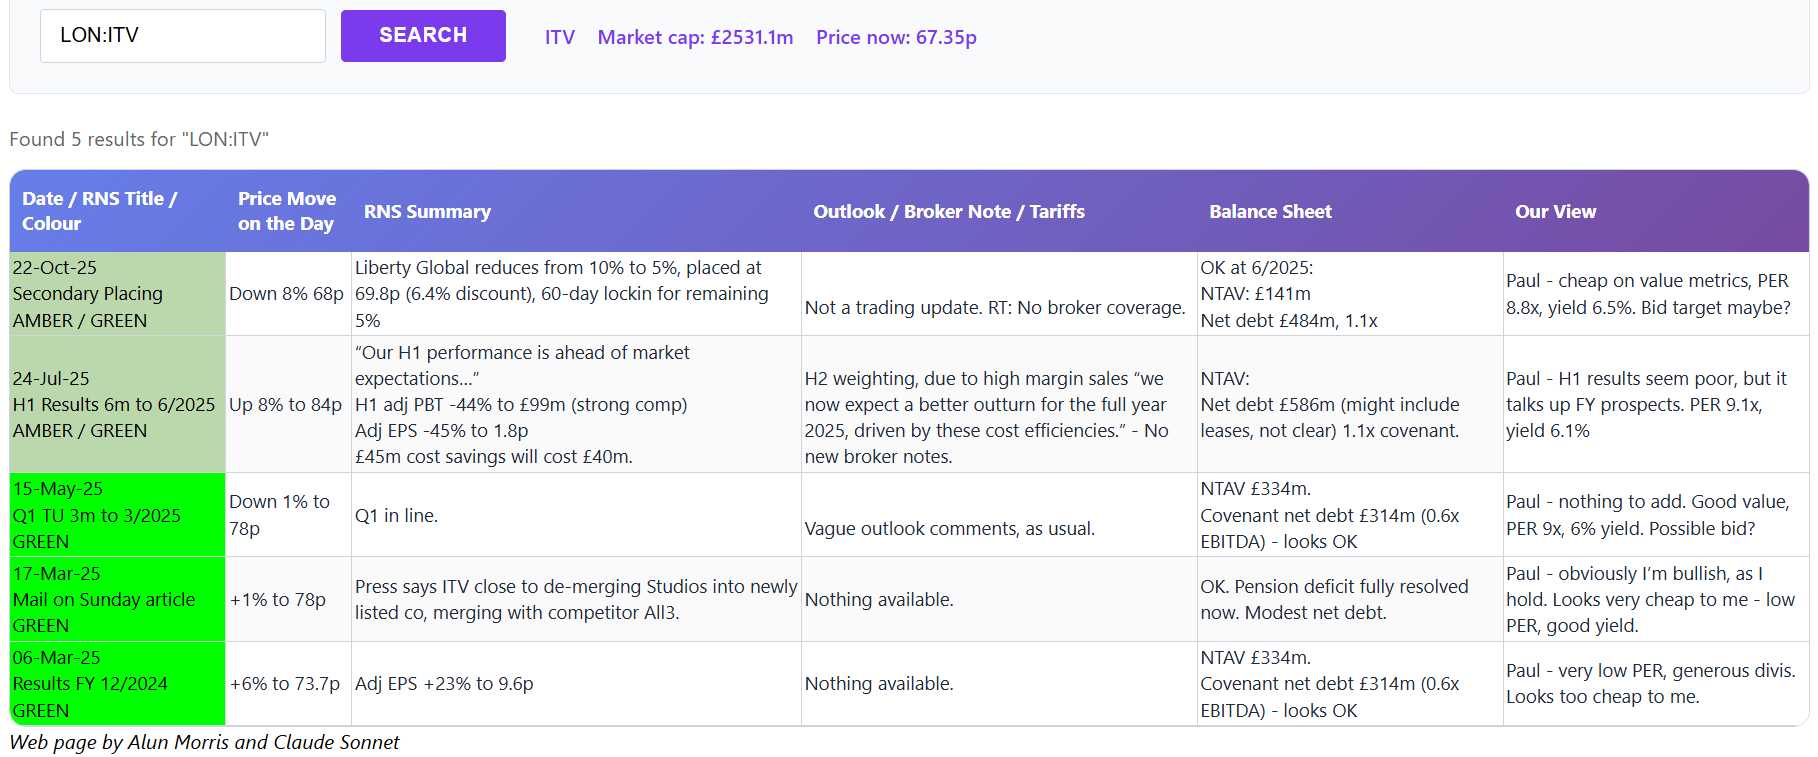1818x757 pixels.
Task: Click 'Q1 in line.' summary
Action: tap(576, 515)
